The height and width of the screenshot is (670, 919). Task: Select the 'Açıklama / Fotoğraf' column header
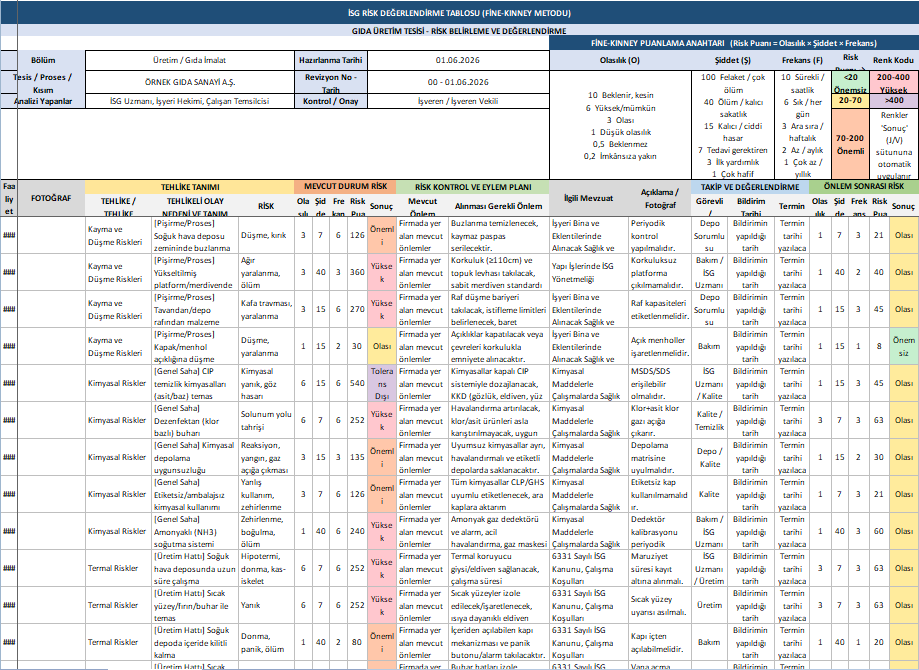660,198
